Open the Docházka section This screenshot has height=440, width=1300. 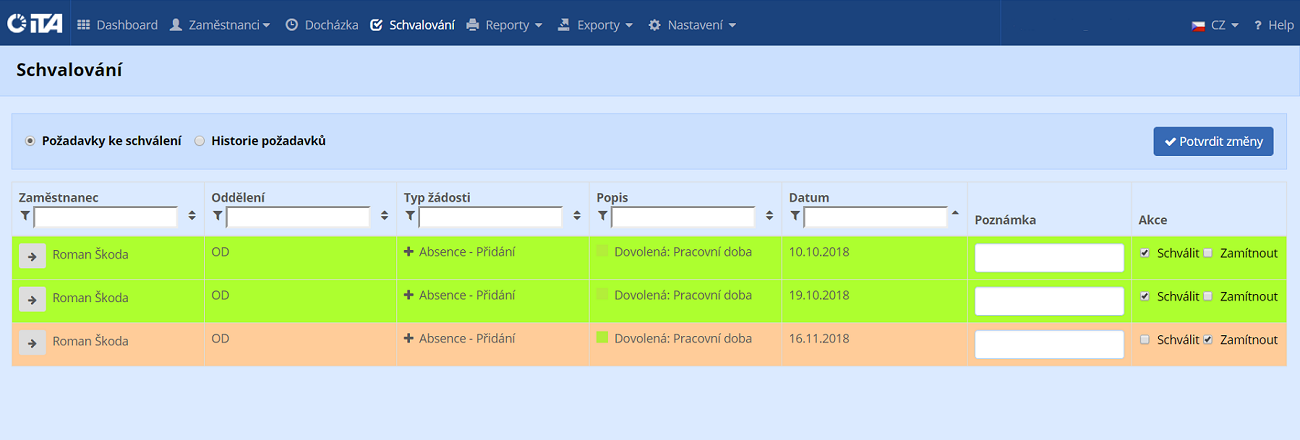coord(322,25)
